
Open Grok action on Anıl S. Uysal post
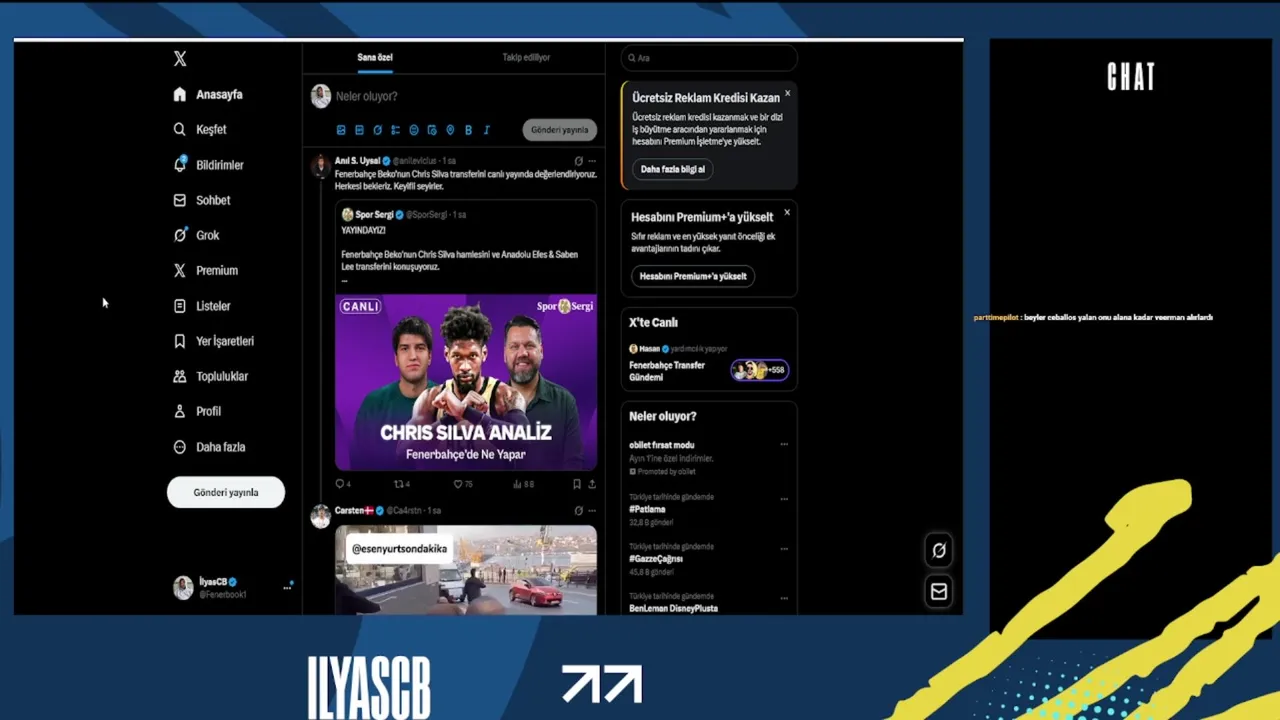(x=578, y=161)
